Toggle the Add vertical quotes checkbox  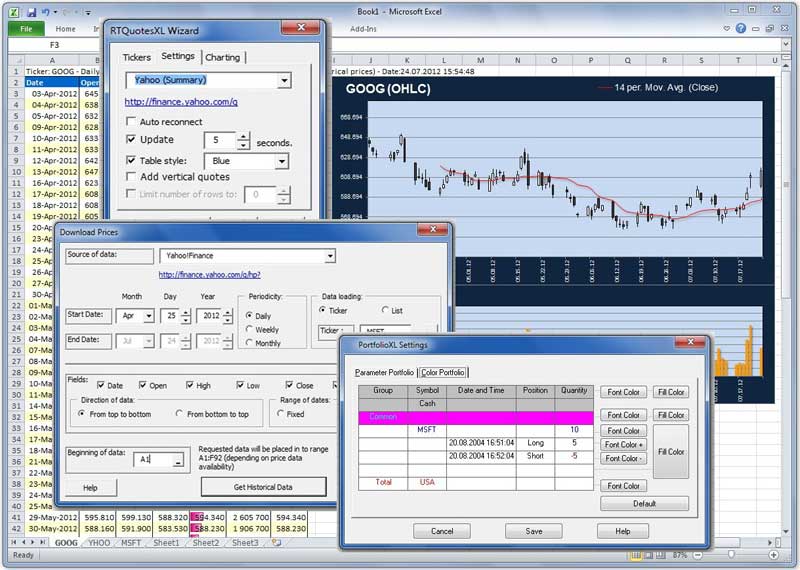[131, 177]
